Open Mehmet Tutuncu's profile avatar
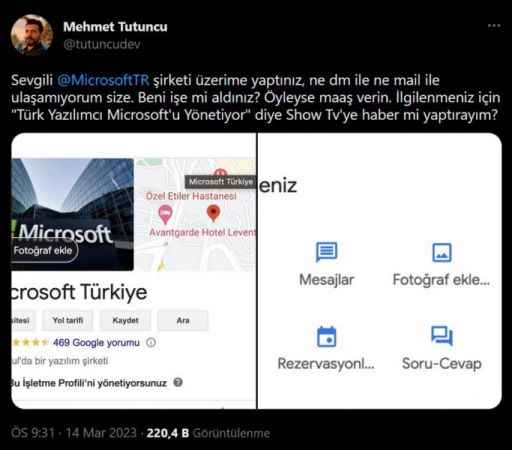 point(32,35)
